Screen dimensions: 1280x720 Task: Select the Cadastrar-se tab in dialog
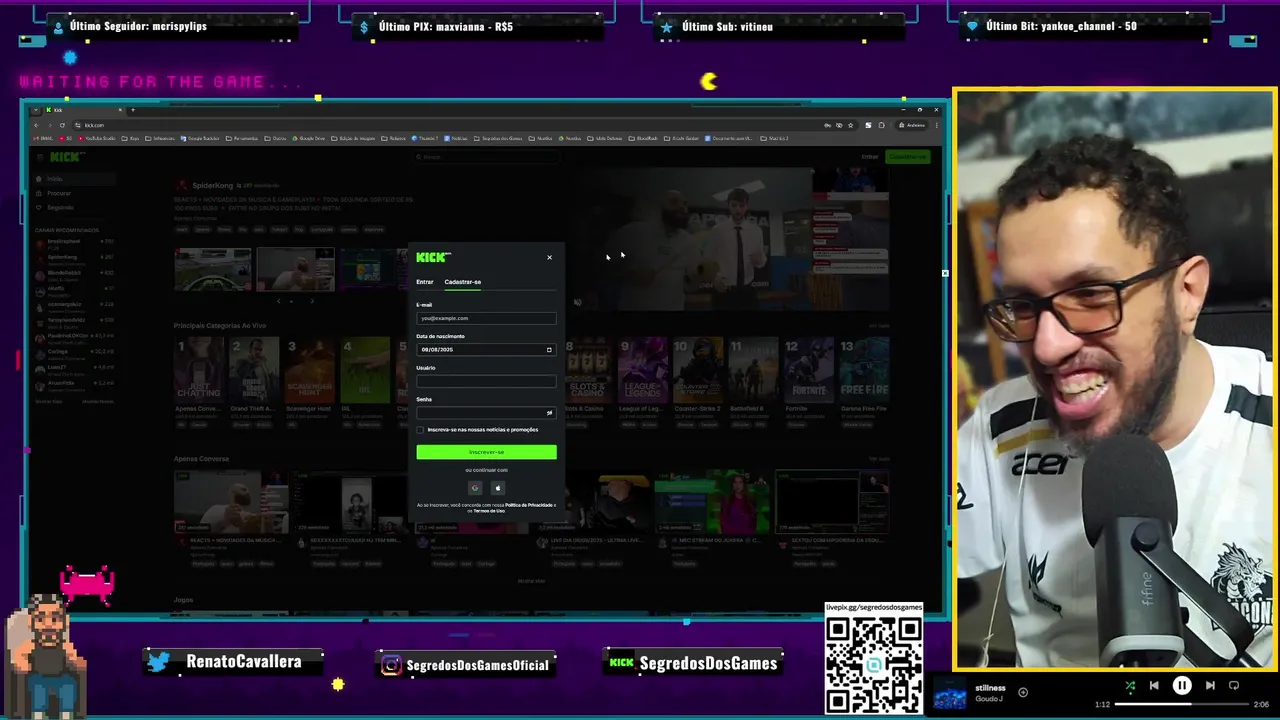point(462,282)
